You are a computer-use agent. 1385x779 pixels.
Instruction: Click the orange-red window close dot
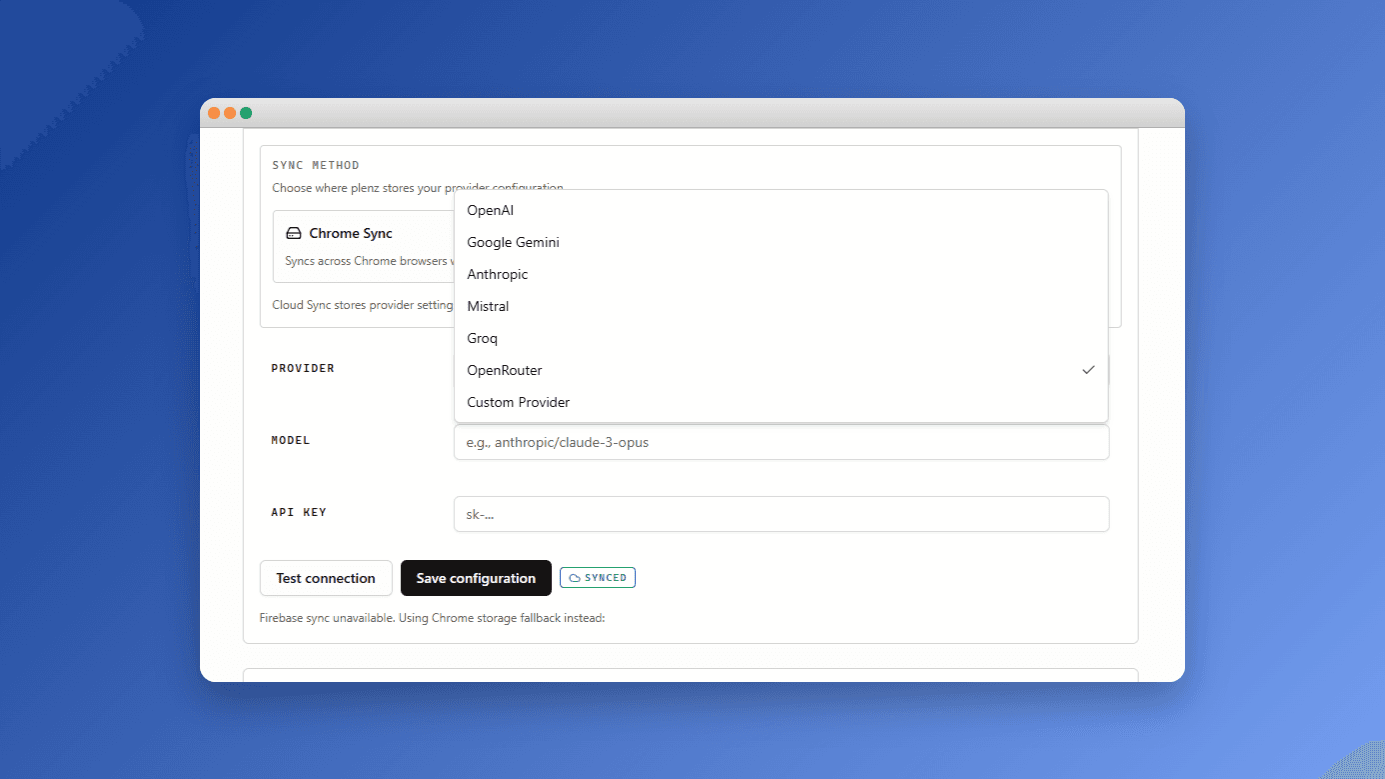214,113
